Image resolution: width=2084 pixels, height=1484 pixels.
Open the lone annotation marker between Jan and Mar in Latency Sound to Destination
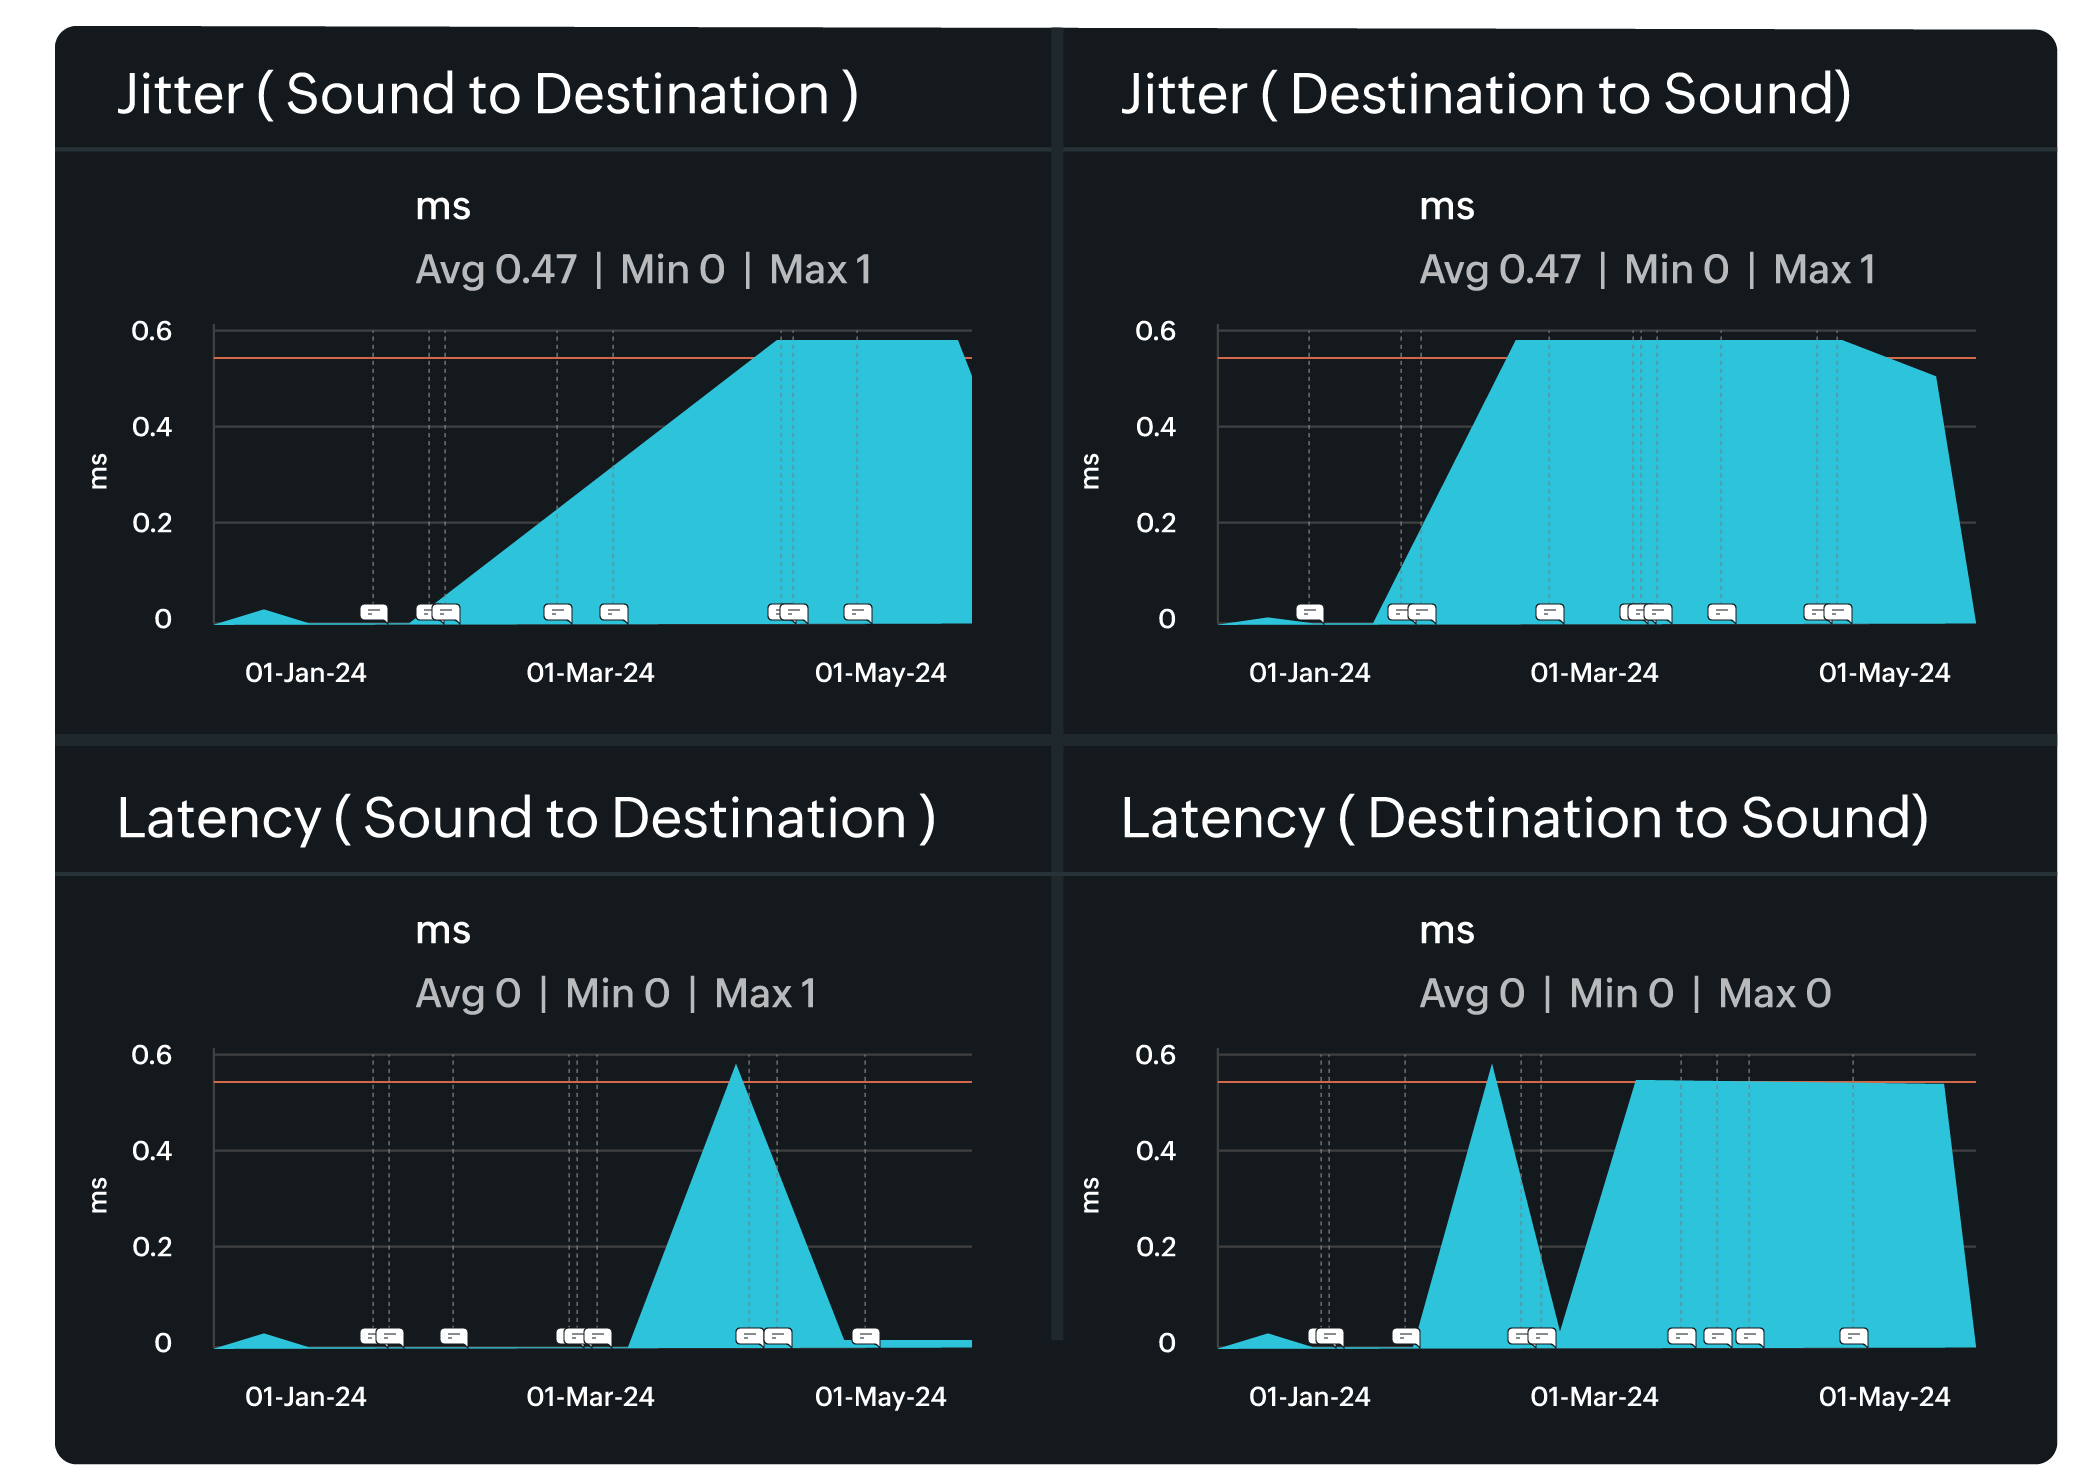point(454,1336)
